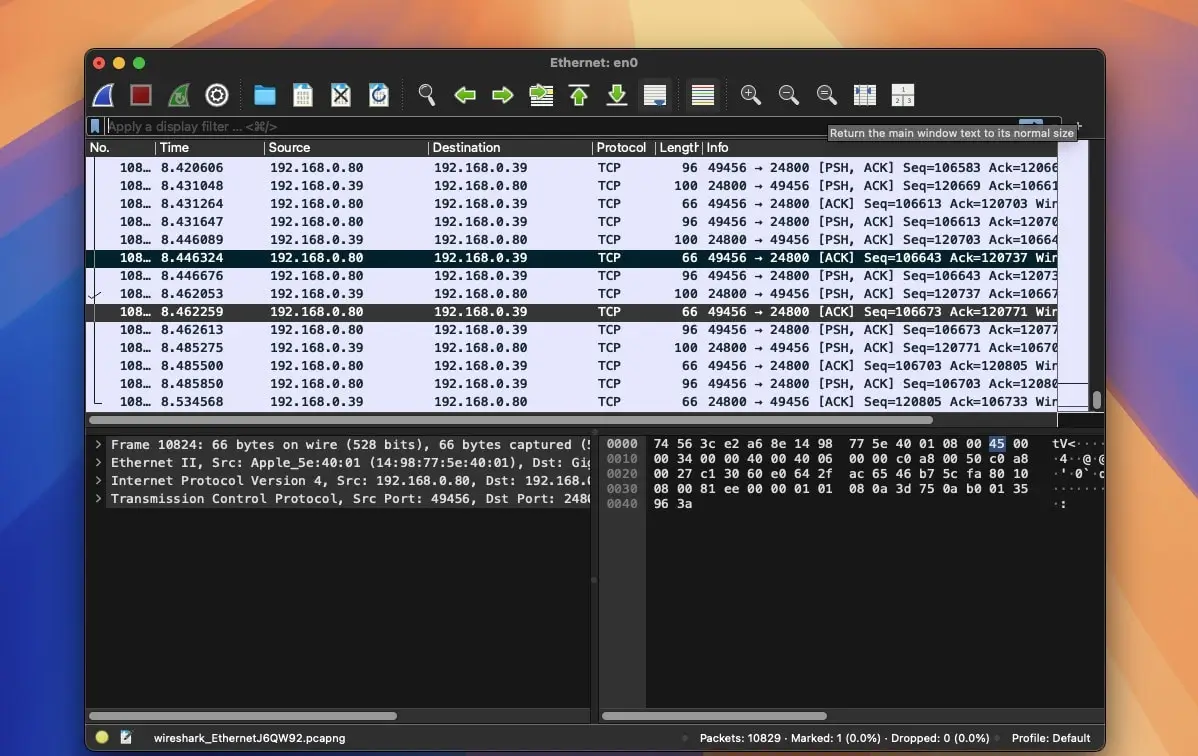This screenshot has height=756, width=1198.
Task: Toggle auto-scroll to last packet during capture
Action: [655, 96]
